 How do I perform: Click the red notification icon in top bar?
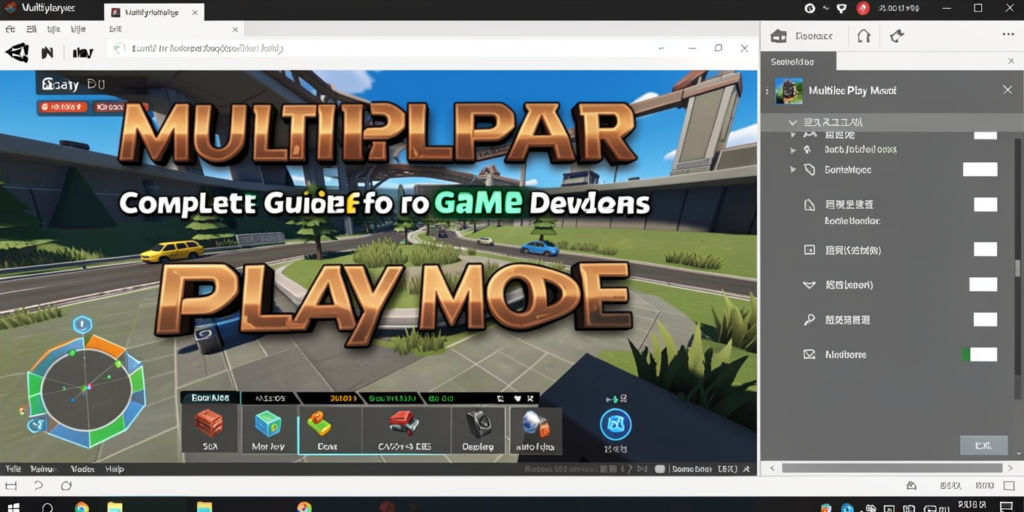tap(863, 8)
